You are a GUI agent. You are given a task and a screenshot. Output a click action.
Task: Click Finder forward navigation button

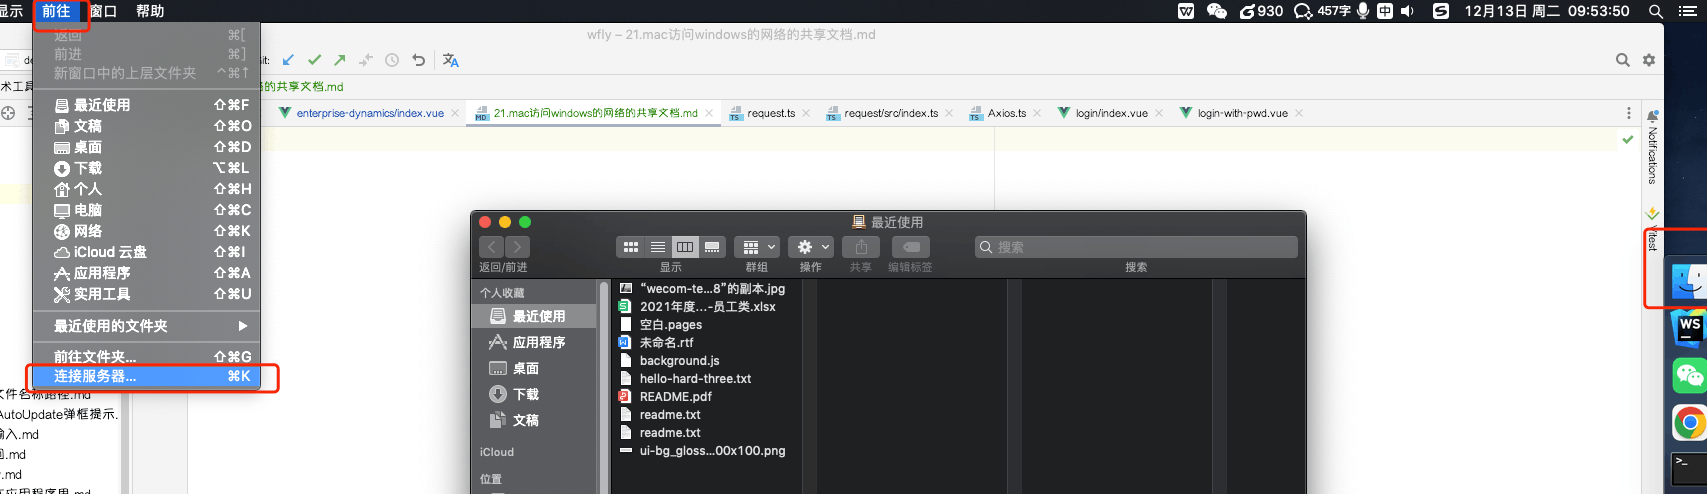coord(517,247)
